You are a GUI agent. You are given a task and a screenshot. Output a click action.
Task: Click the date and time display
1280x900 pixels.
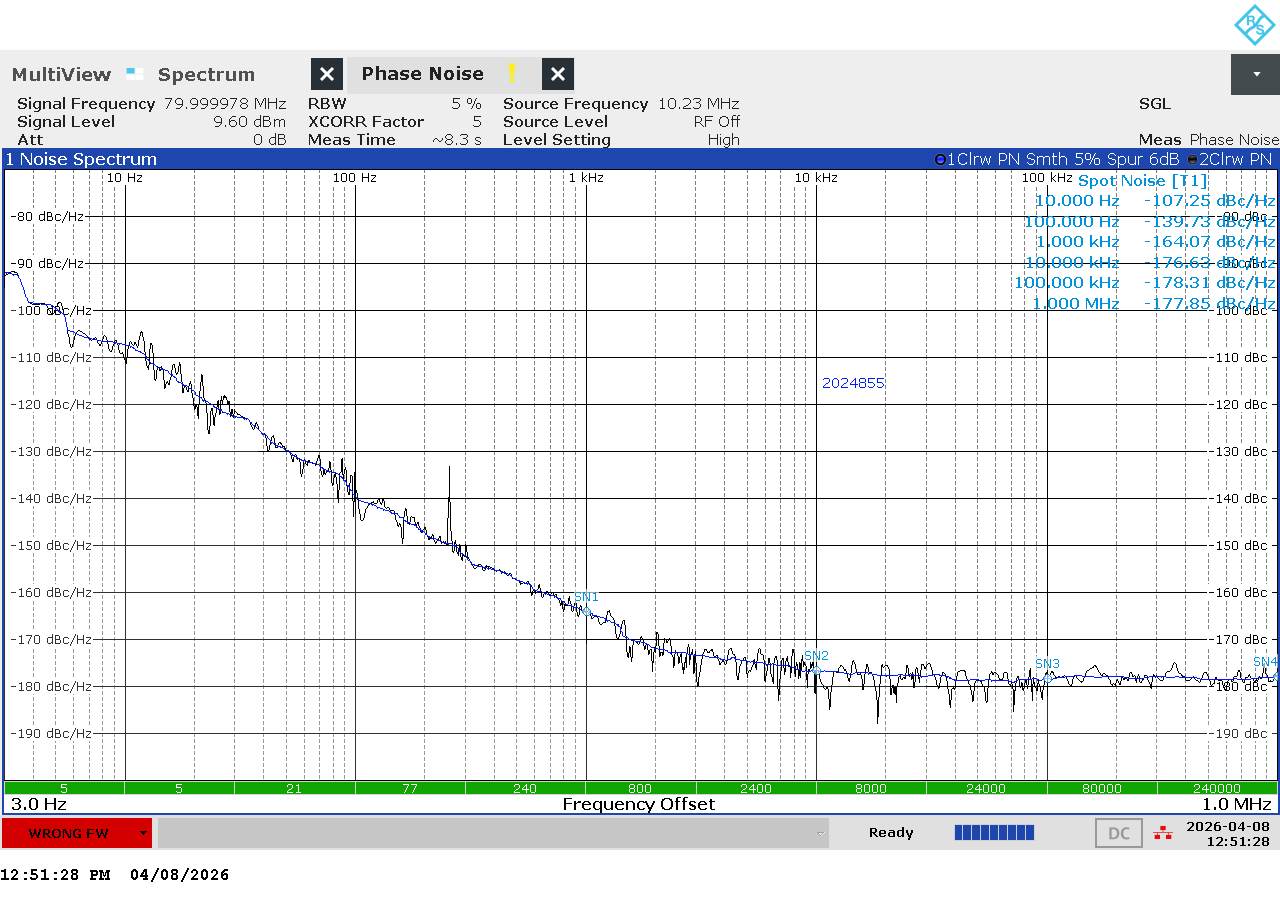point(1228,833)
